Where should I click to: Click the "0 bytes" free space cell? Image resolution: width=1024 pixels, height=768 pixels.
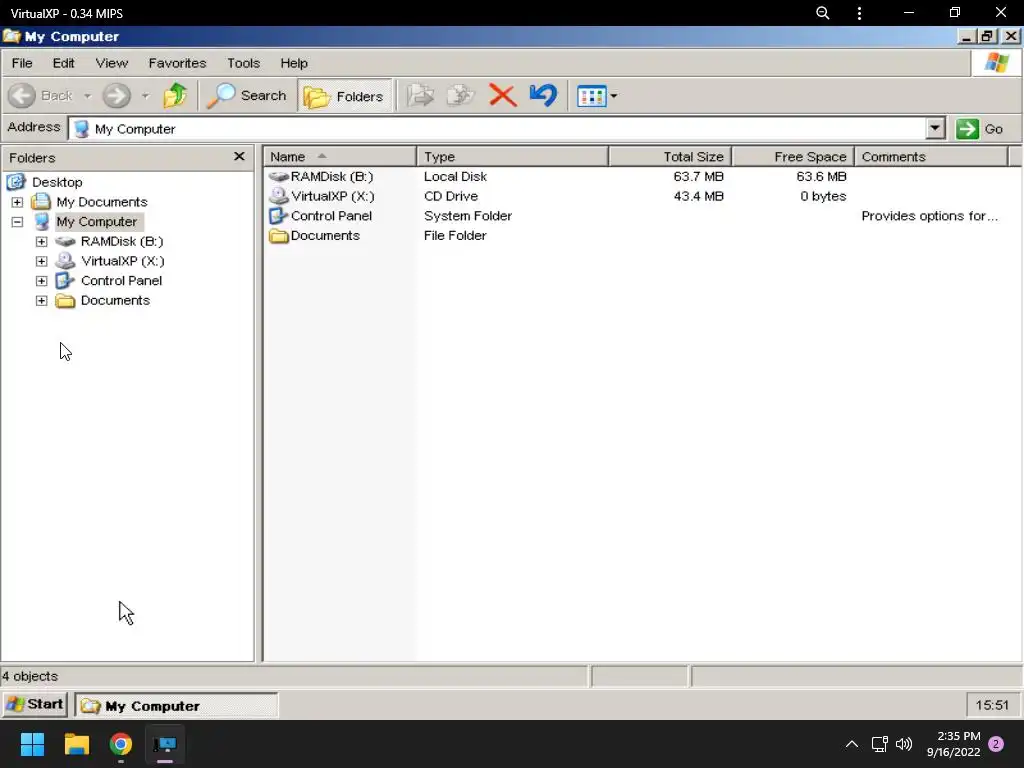tap(823, 196)
